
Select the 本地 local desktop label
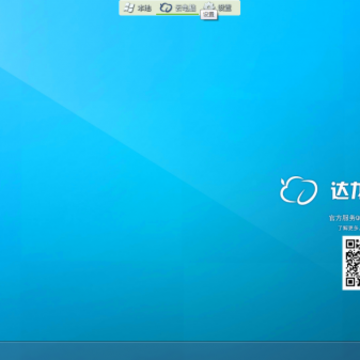(x=144, y=8)
